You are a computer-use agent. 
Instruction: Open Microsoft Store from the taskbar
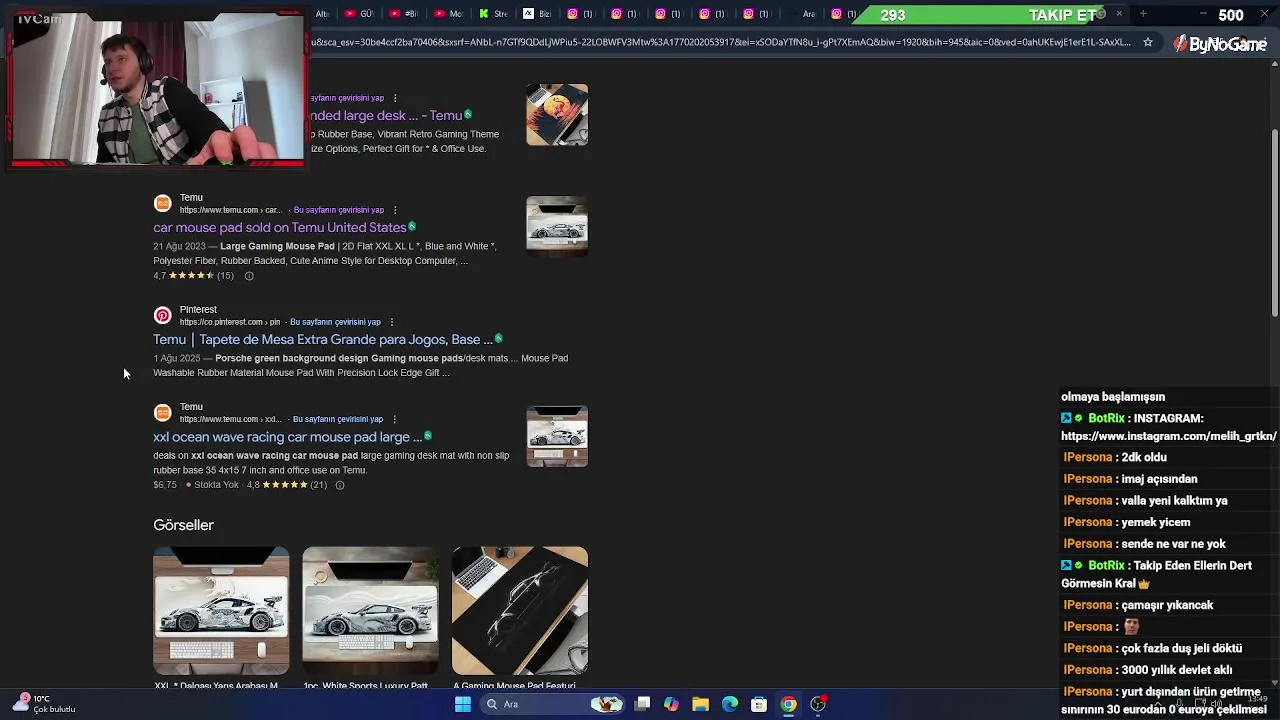click(x=759, y=704)
